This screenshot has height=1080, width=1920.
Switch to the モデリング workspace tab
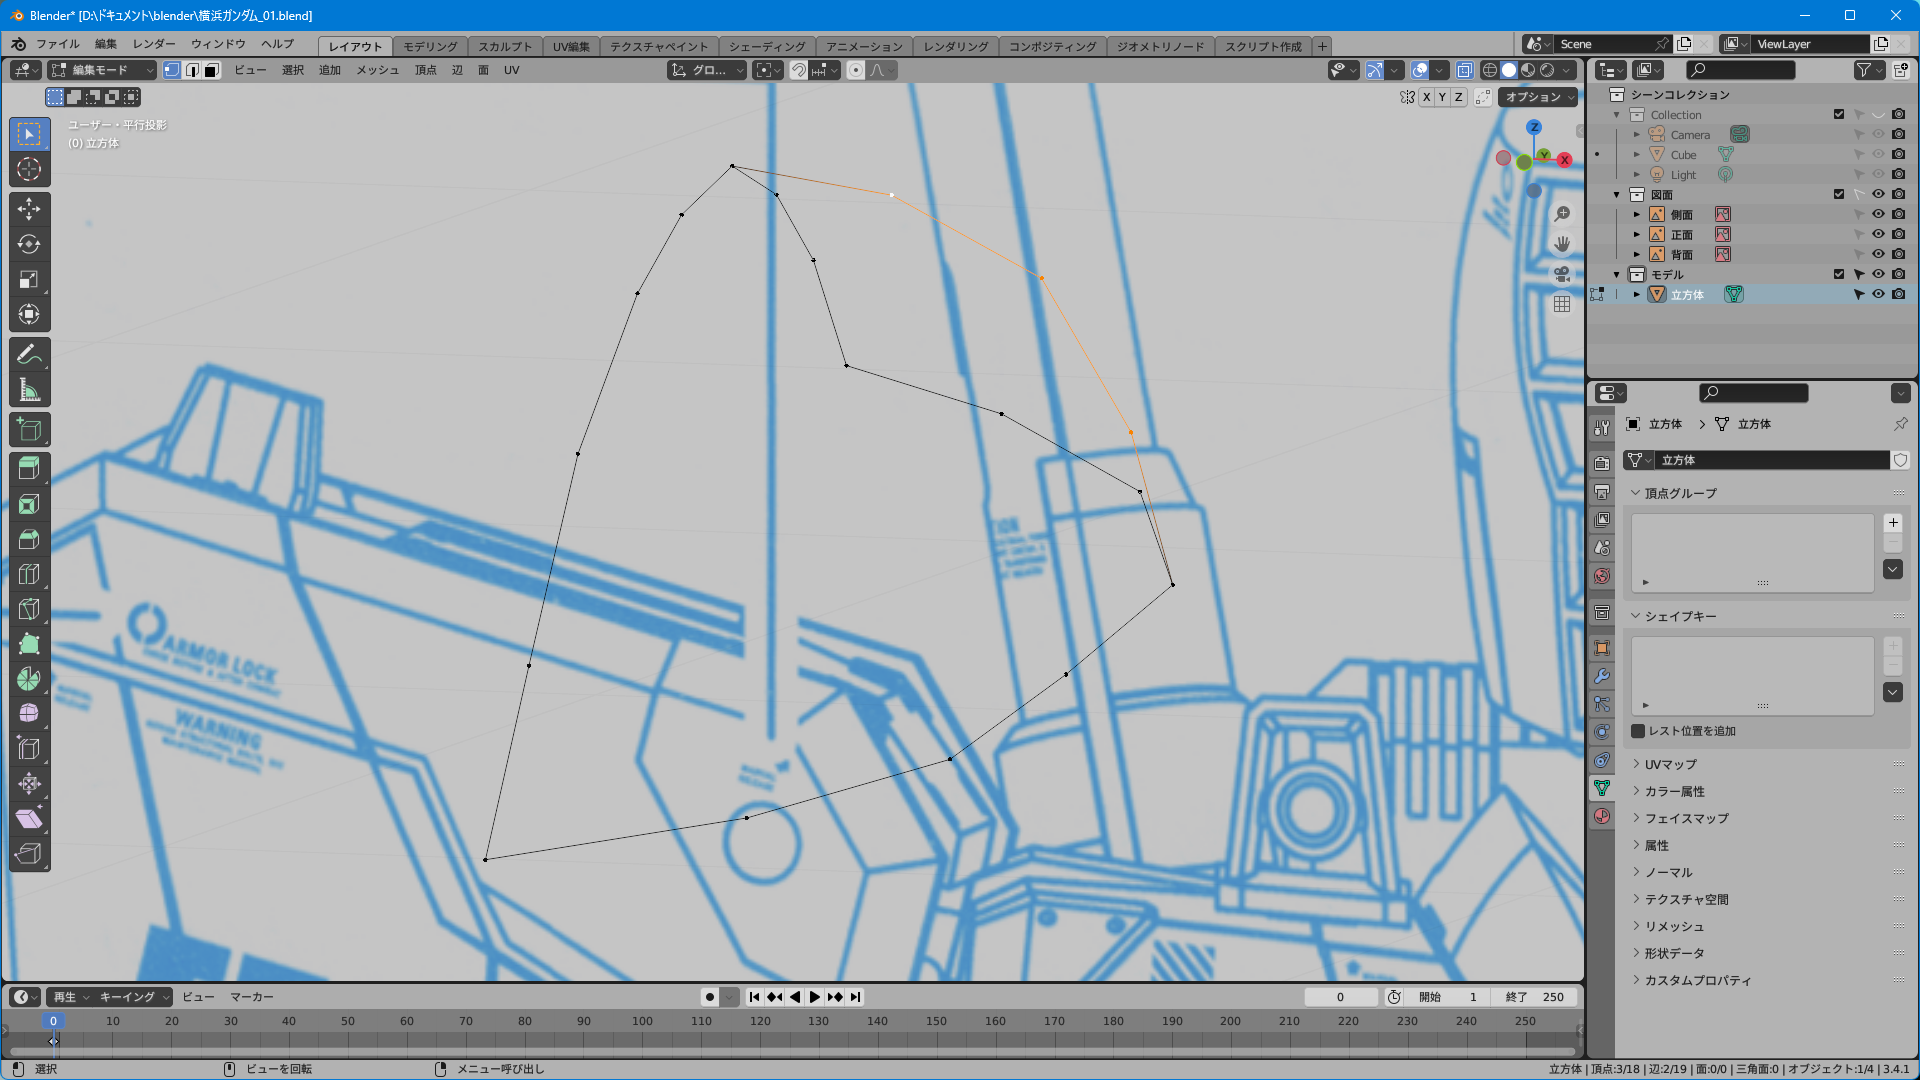(x=430, y=46)
